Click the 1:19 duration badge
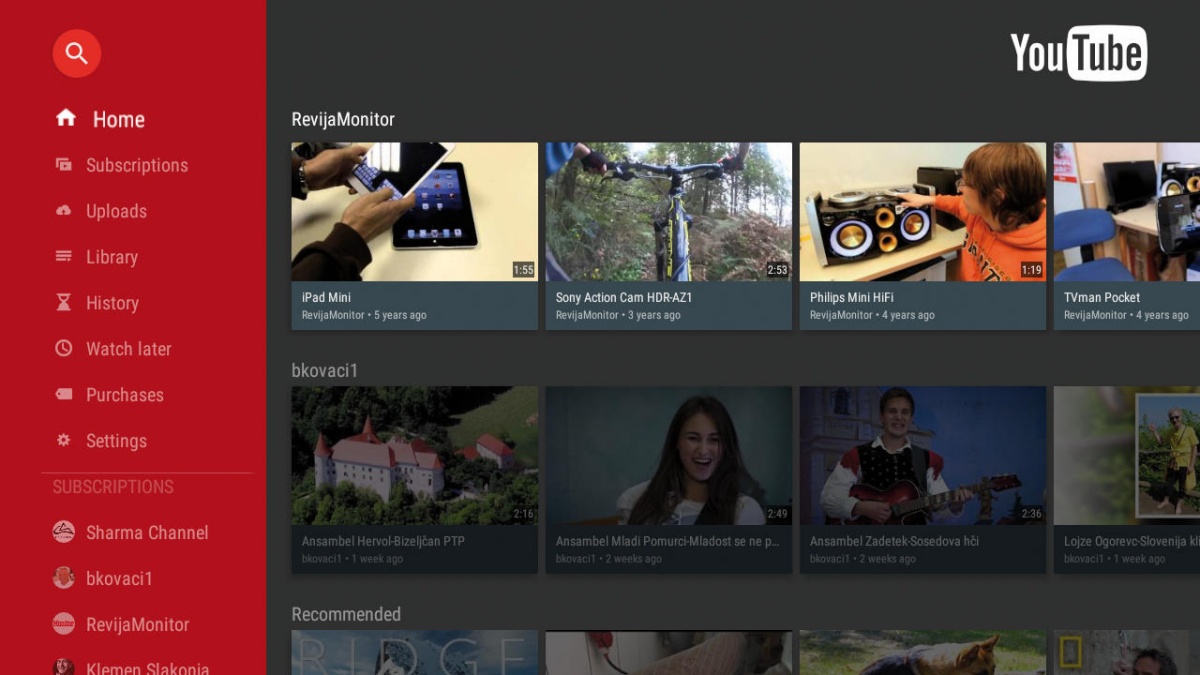 (1031, 270)
